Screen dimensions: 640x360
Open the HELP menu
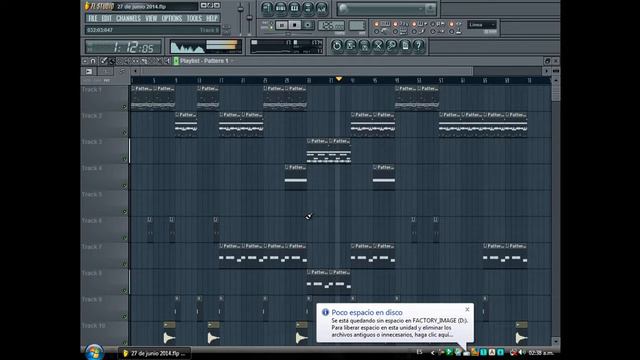click(x=211, y=18)
